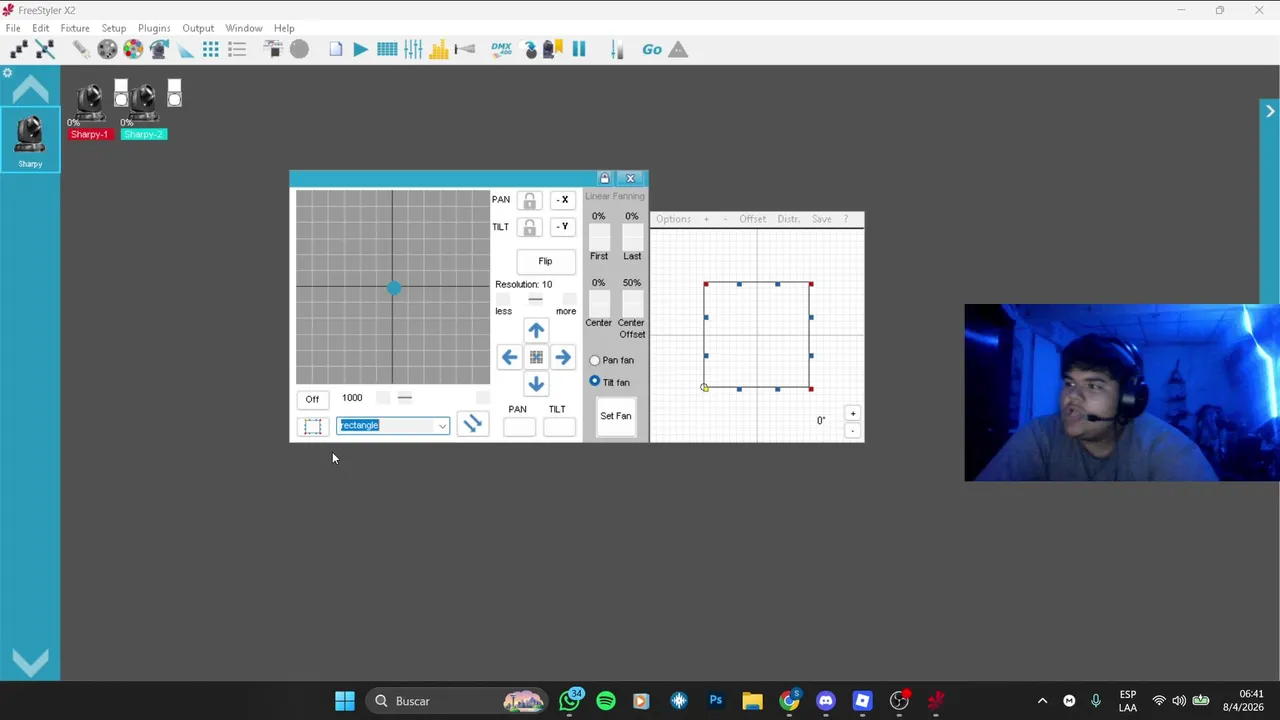The width and height of the screenshot is (1280, 720).
Task: Select the Pan fan radio button
Action: point(595,360)
